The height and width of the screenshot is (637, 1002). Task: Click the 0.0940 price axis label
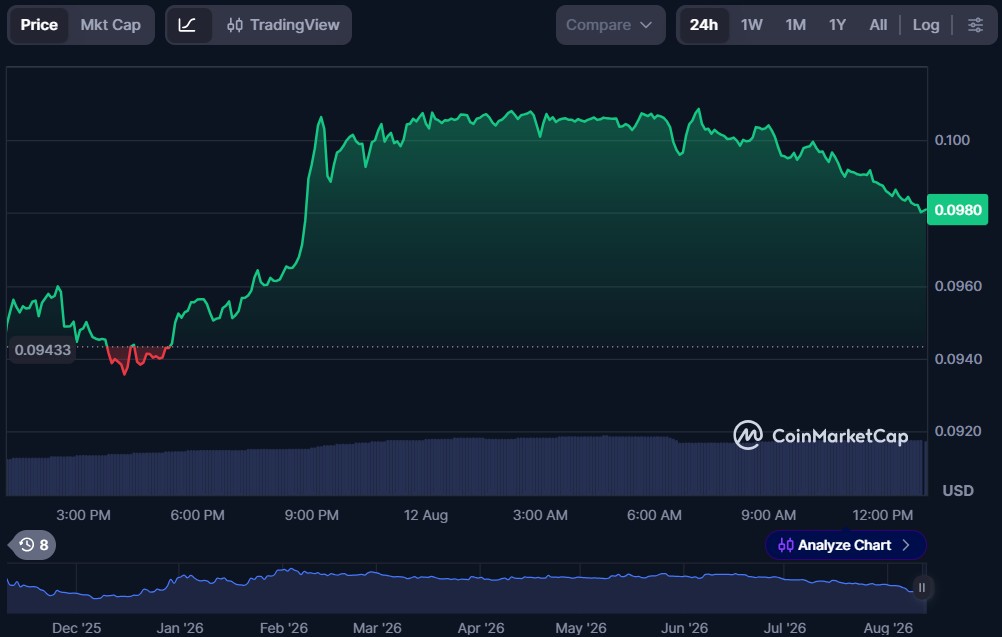(958, 358)
